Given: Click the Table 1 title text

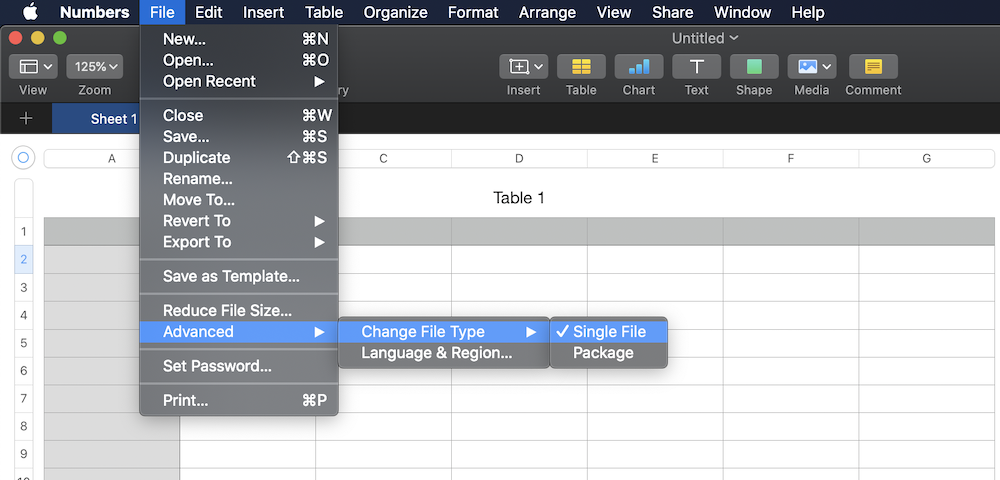Looking at the screenshot, I should [x=519, y=198].
